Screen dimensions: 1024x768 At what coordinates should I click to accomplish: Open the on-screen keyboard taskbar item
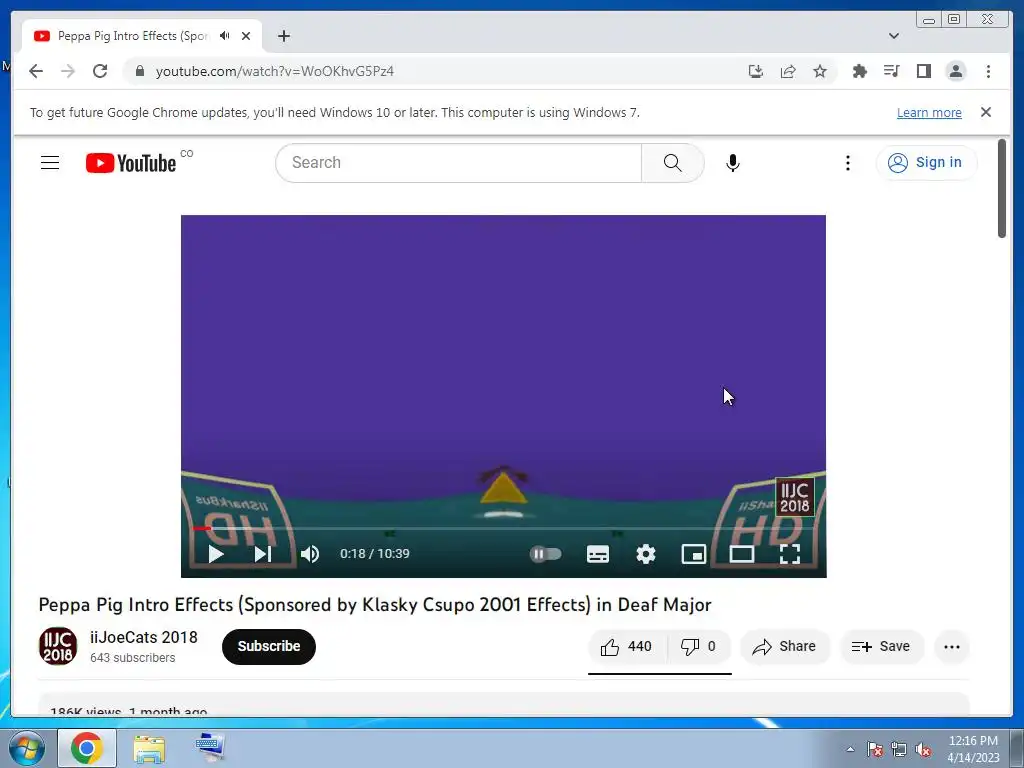point(210,748)
